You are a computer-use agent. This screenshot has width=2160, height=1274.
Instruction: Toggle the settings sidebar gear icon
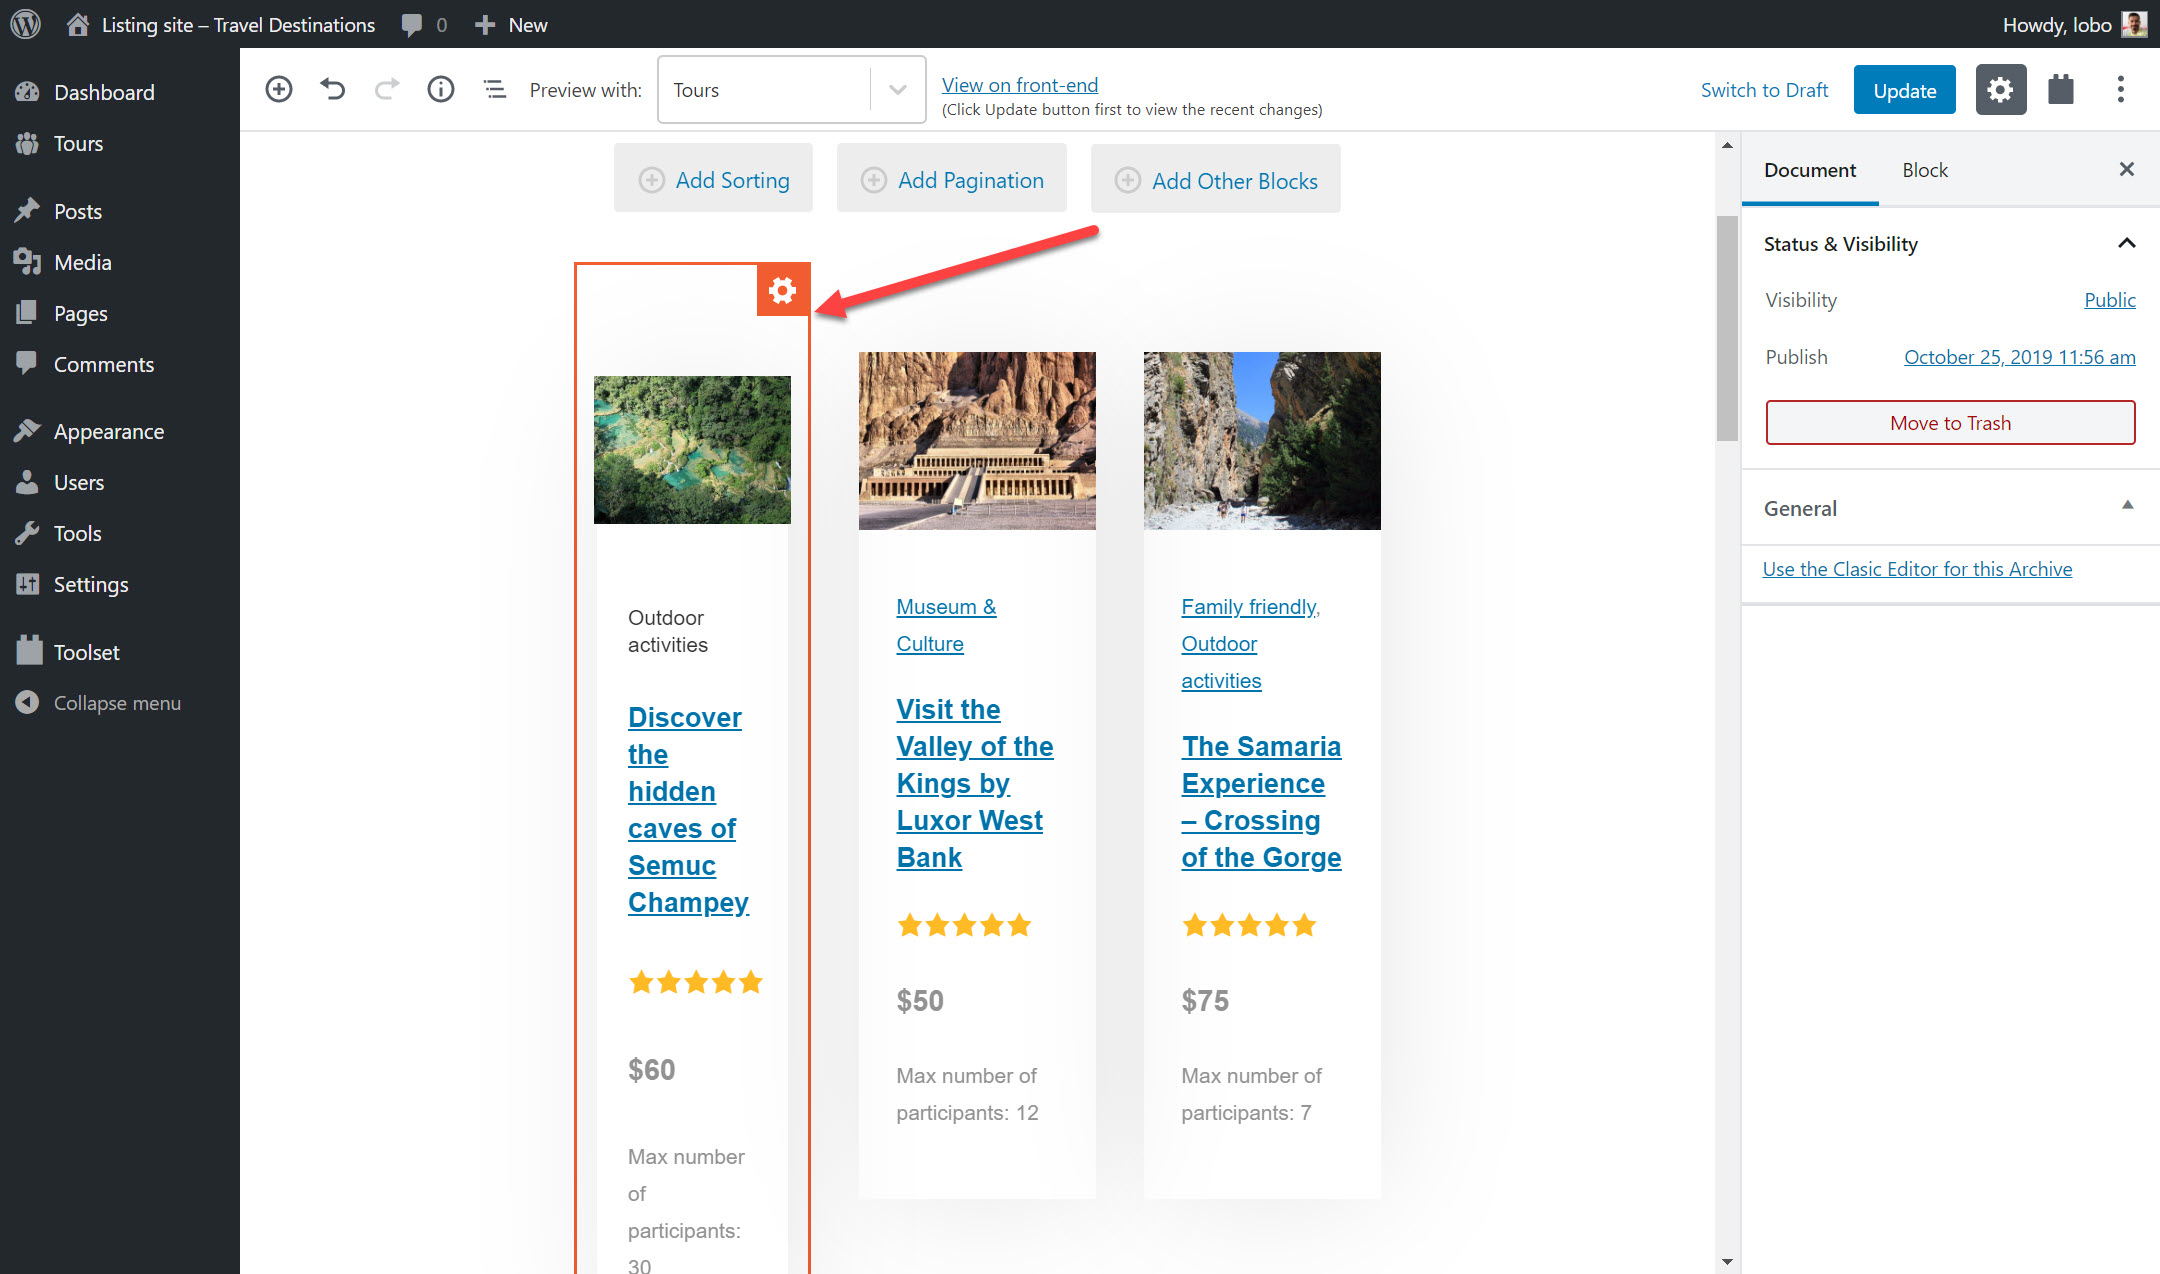[x=2000, y=89]
